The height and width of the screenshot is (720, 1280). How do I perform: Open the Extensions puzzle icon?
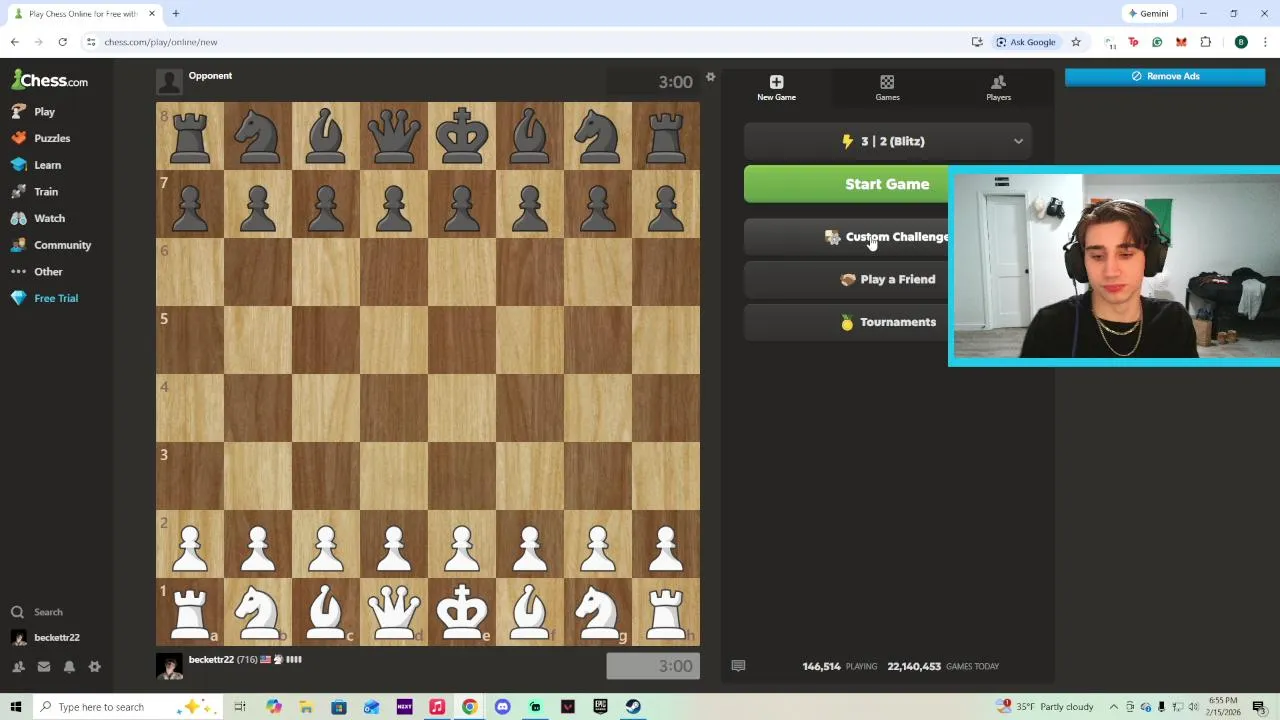coord(1205,42)
